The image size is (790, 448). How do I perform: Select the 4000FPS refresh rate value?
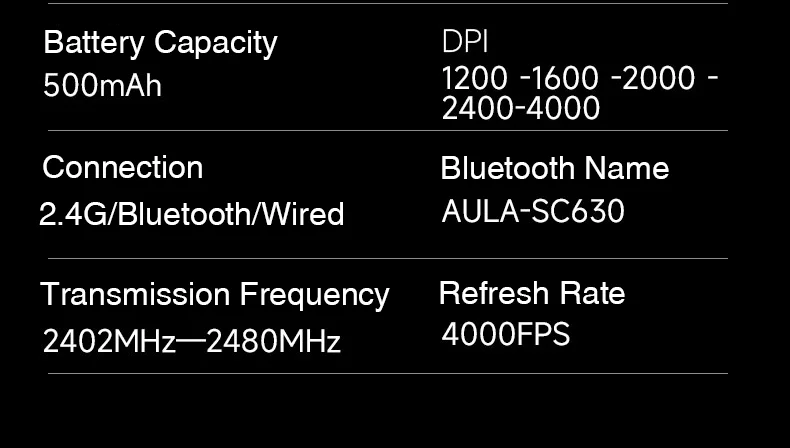[x=505, y=334]
